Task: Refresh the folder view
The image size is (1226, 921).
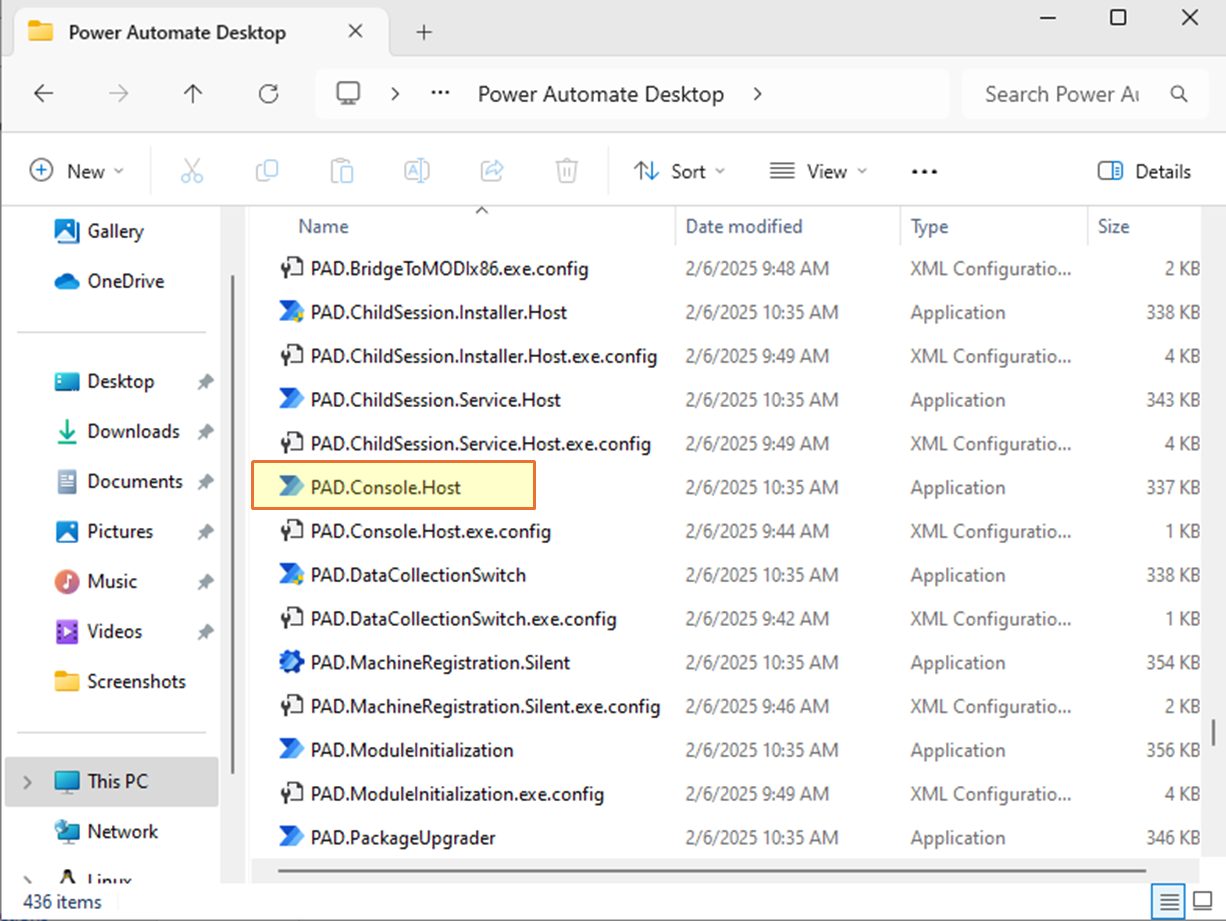Action: (x=268, y=94)
